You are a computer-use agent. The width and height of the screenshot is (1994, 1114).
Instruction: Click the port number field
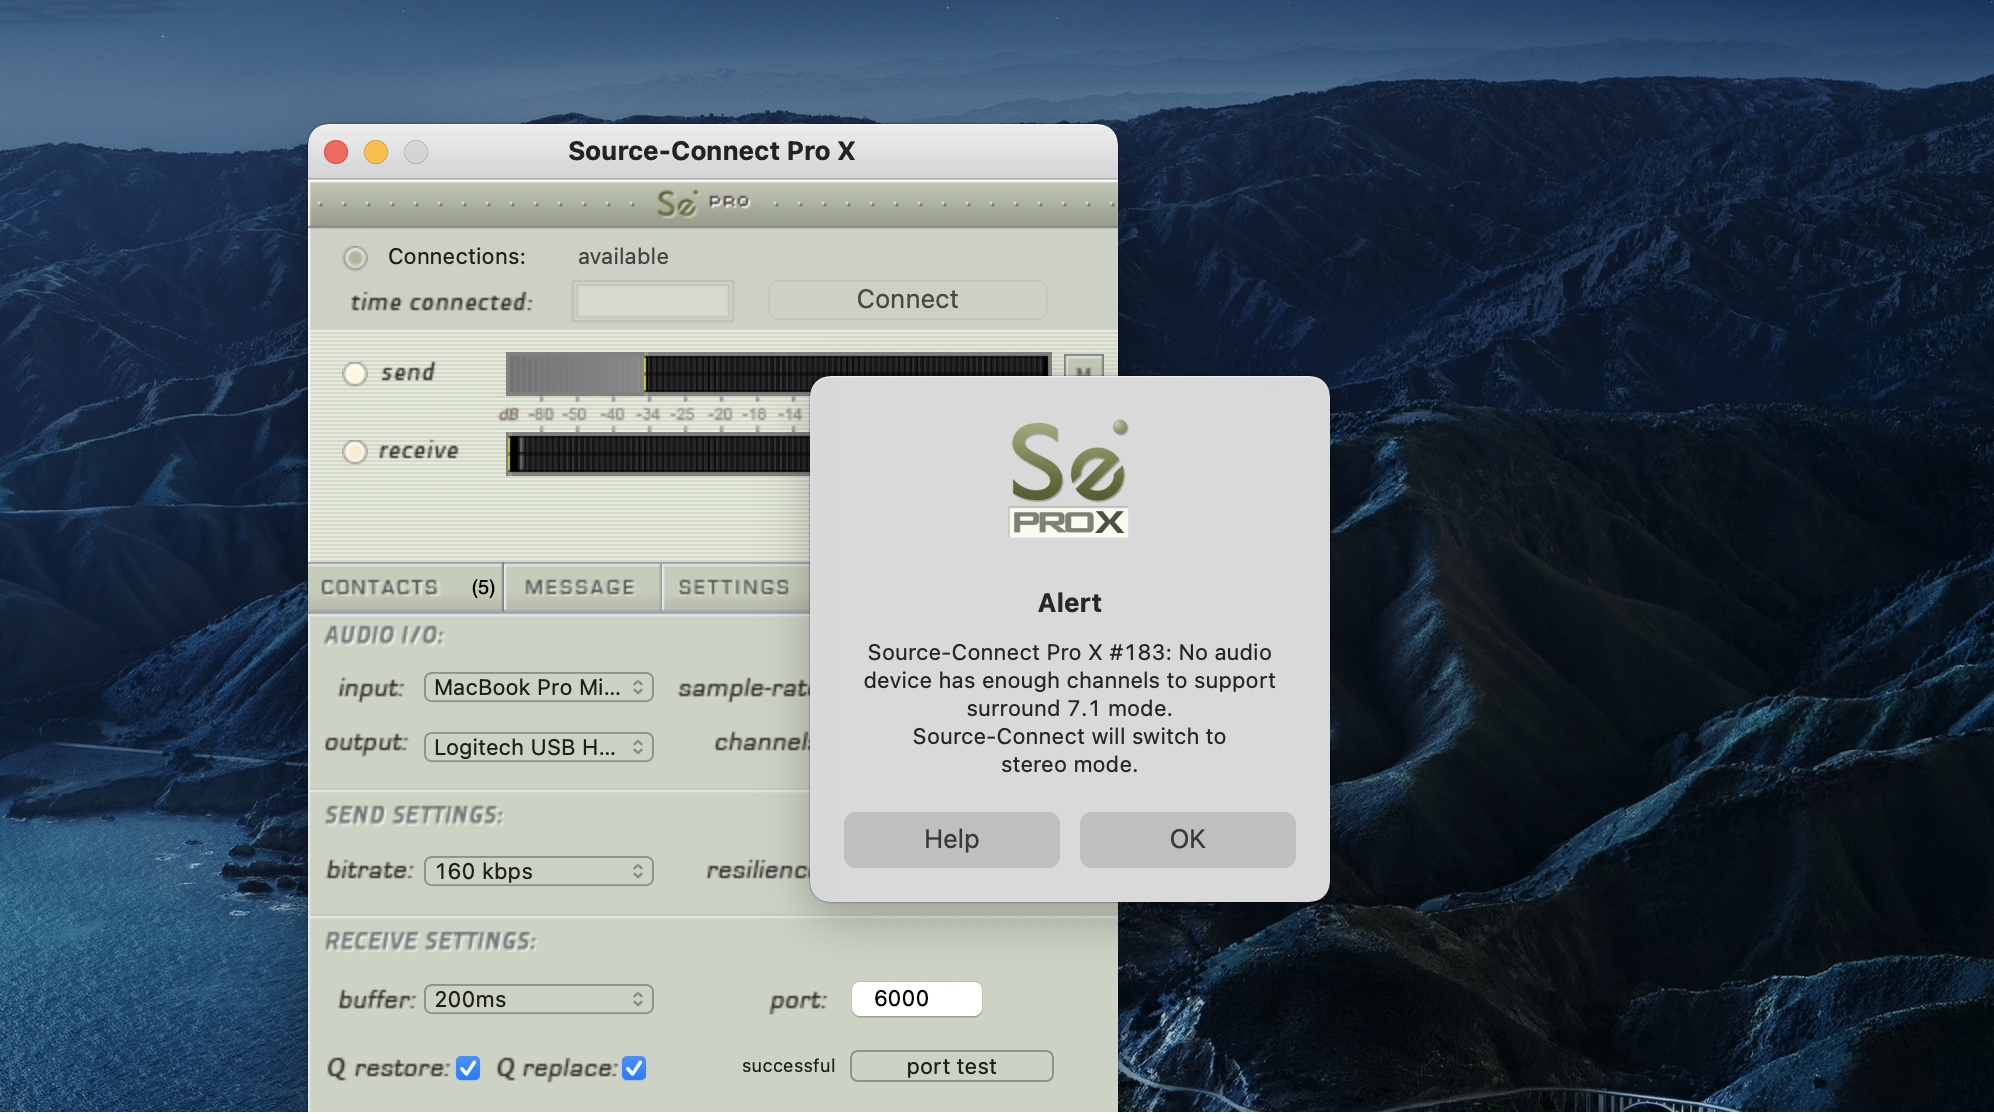(x=916, y=998)
